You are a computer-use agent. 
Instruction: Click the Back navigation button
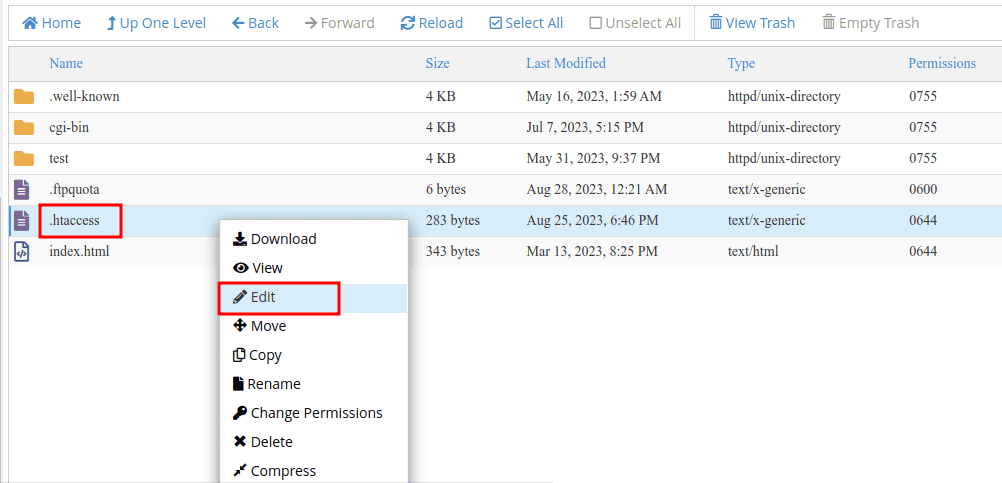click(x=255, y=23)
